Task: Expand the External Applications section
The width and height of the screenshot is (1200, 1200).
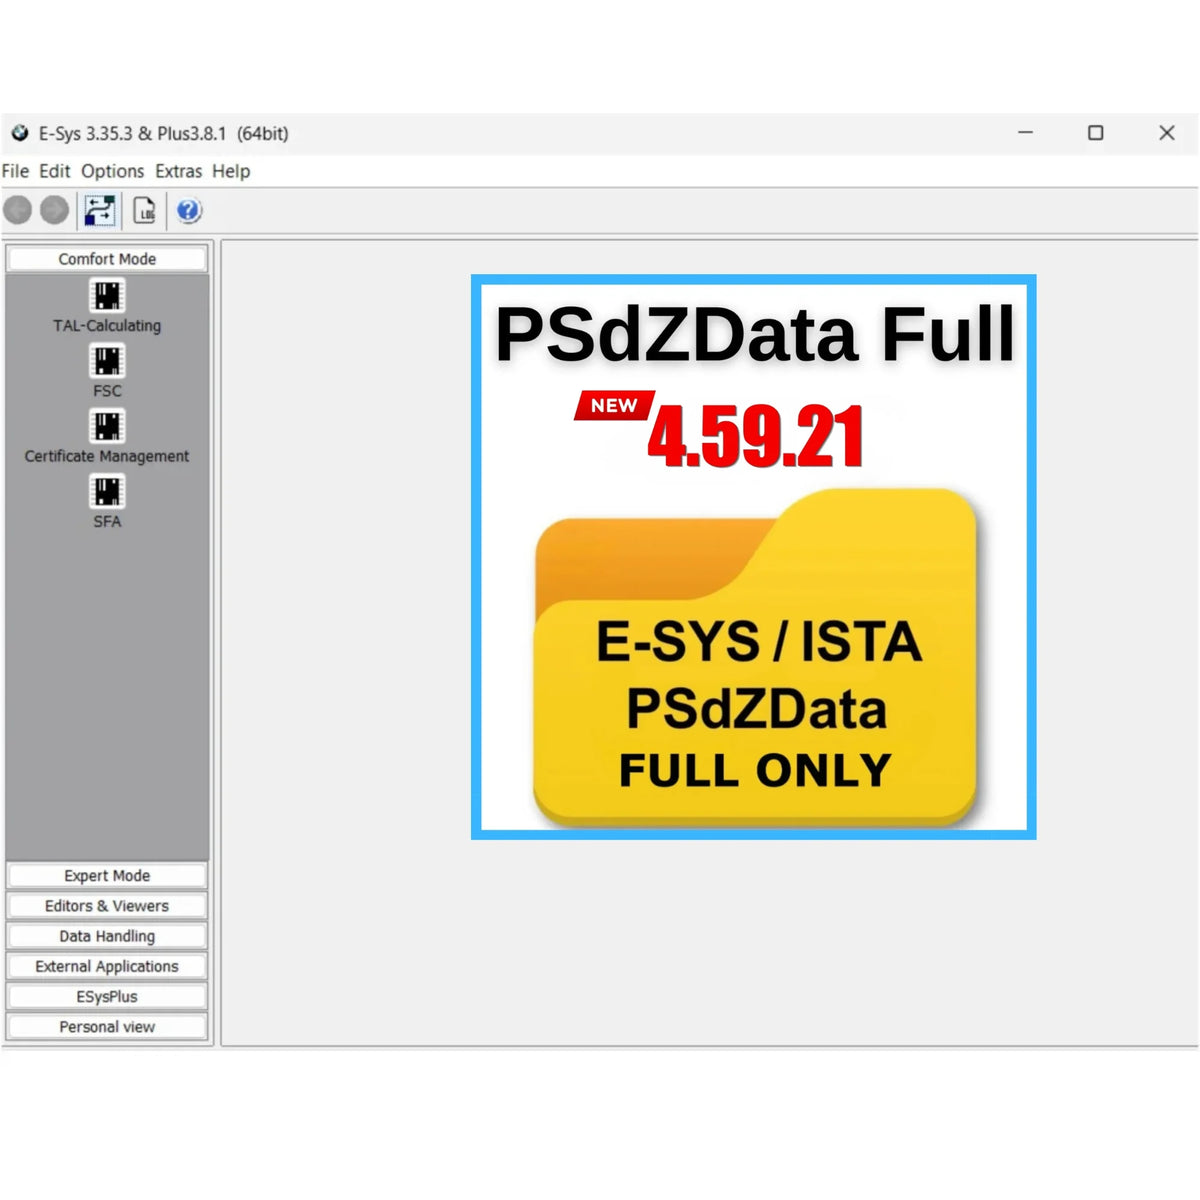Action: (x=107, y=966)
